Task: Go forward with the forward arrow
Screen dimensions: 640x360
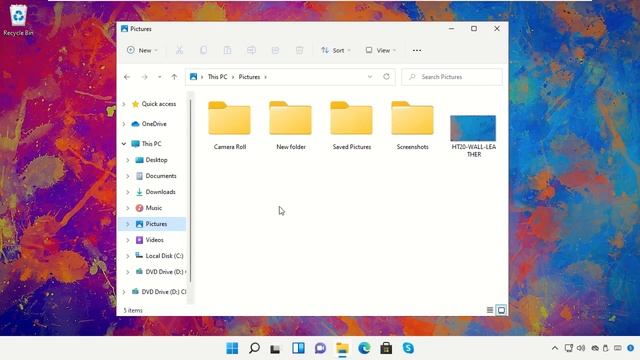Action: (x=144, y=77)
